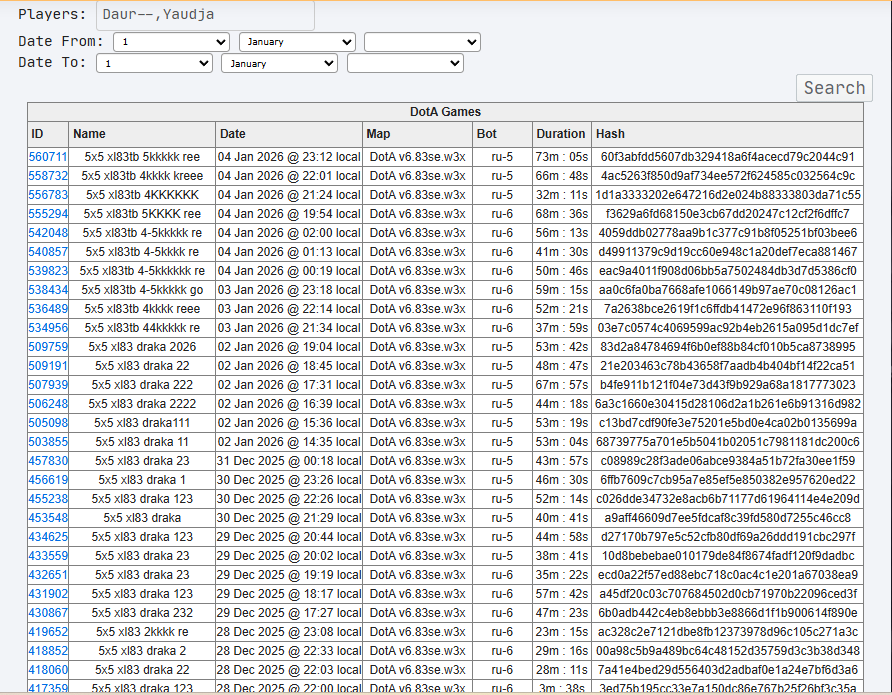Open game ID 539823 link
The width and height of the screenshot is (892, 695).
coord(48,271)
